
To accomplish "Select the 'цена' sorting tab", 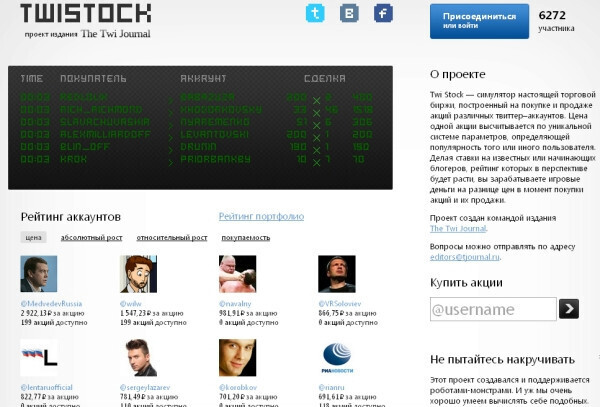I will tap(34, 238).
